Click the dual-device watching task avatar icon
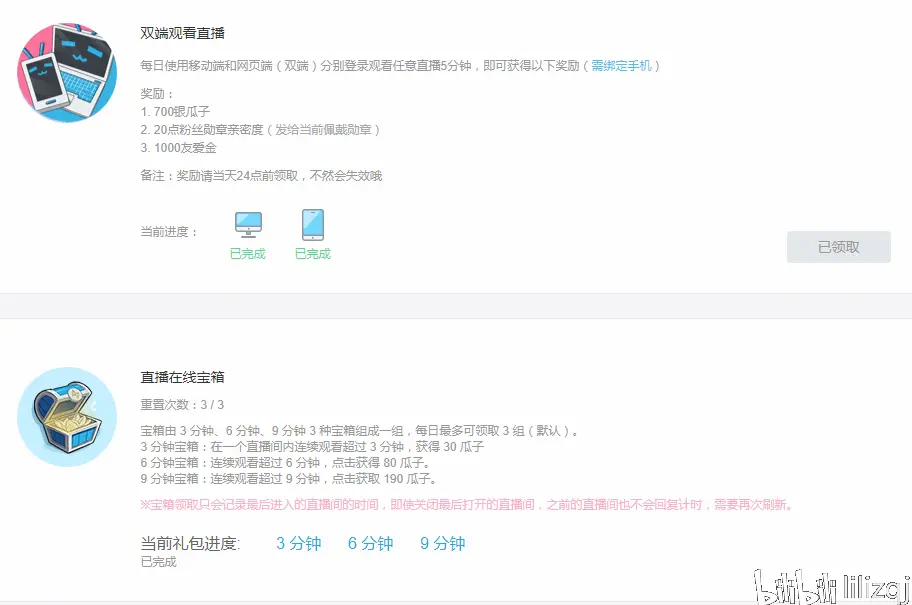Screen dimensions: 912x605 (67, 73)
